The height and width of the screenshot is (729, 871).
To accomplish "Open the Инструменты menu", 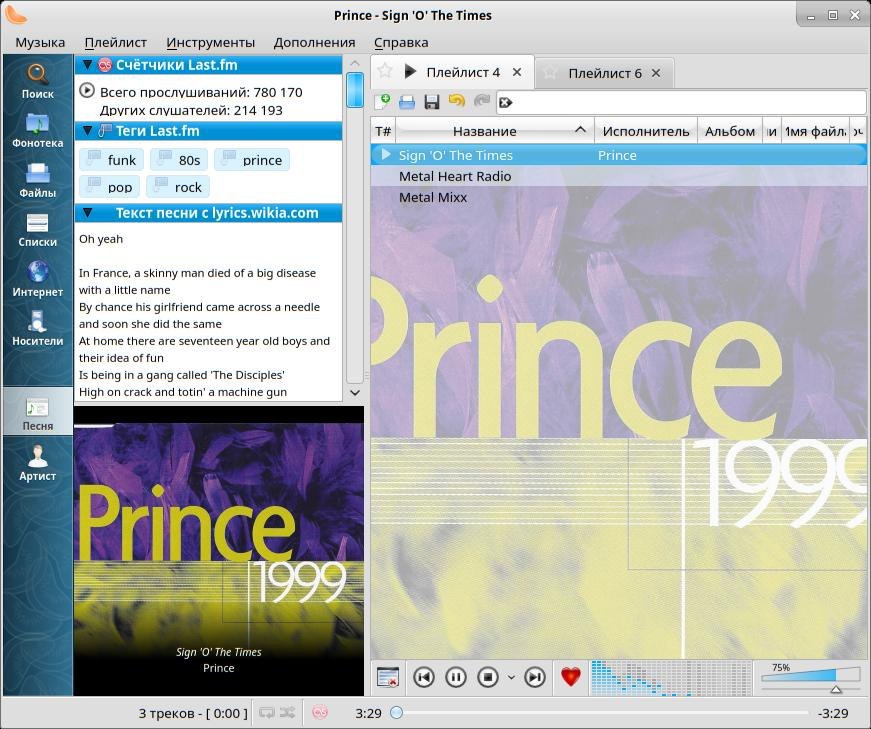I will 211,42.
